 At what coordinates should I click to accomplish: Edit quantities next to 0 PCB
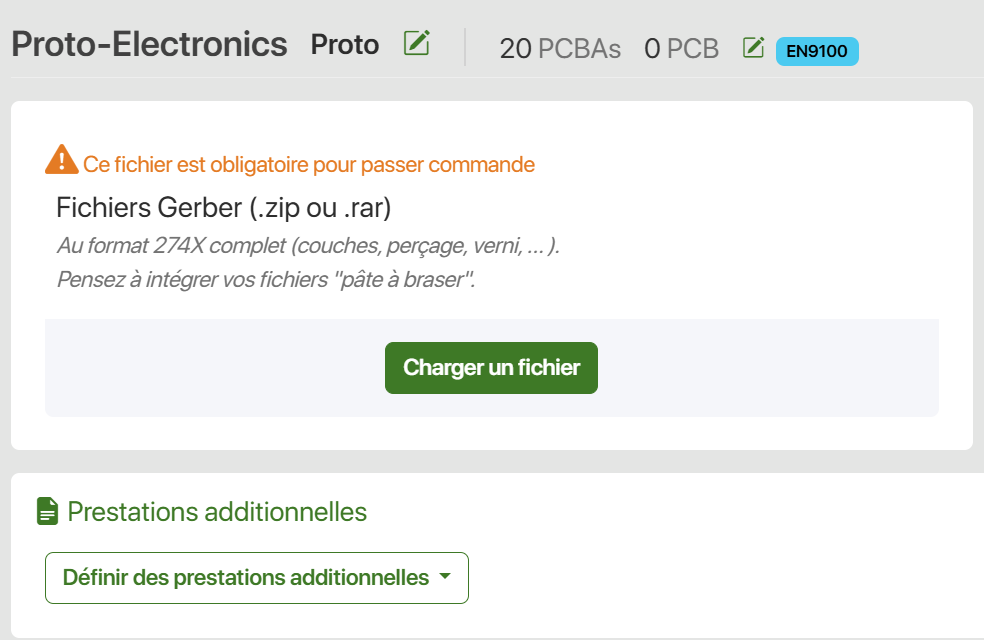click(753, 48)
